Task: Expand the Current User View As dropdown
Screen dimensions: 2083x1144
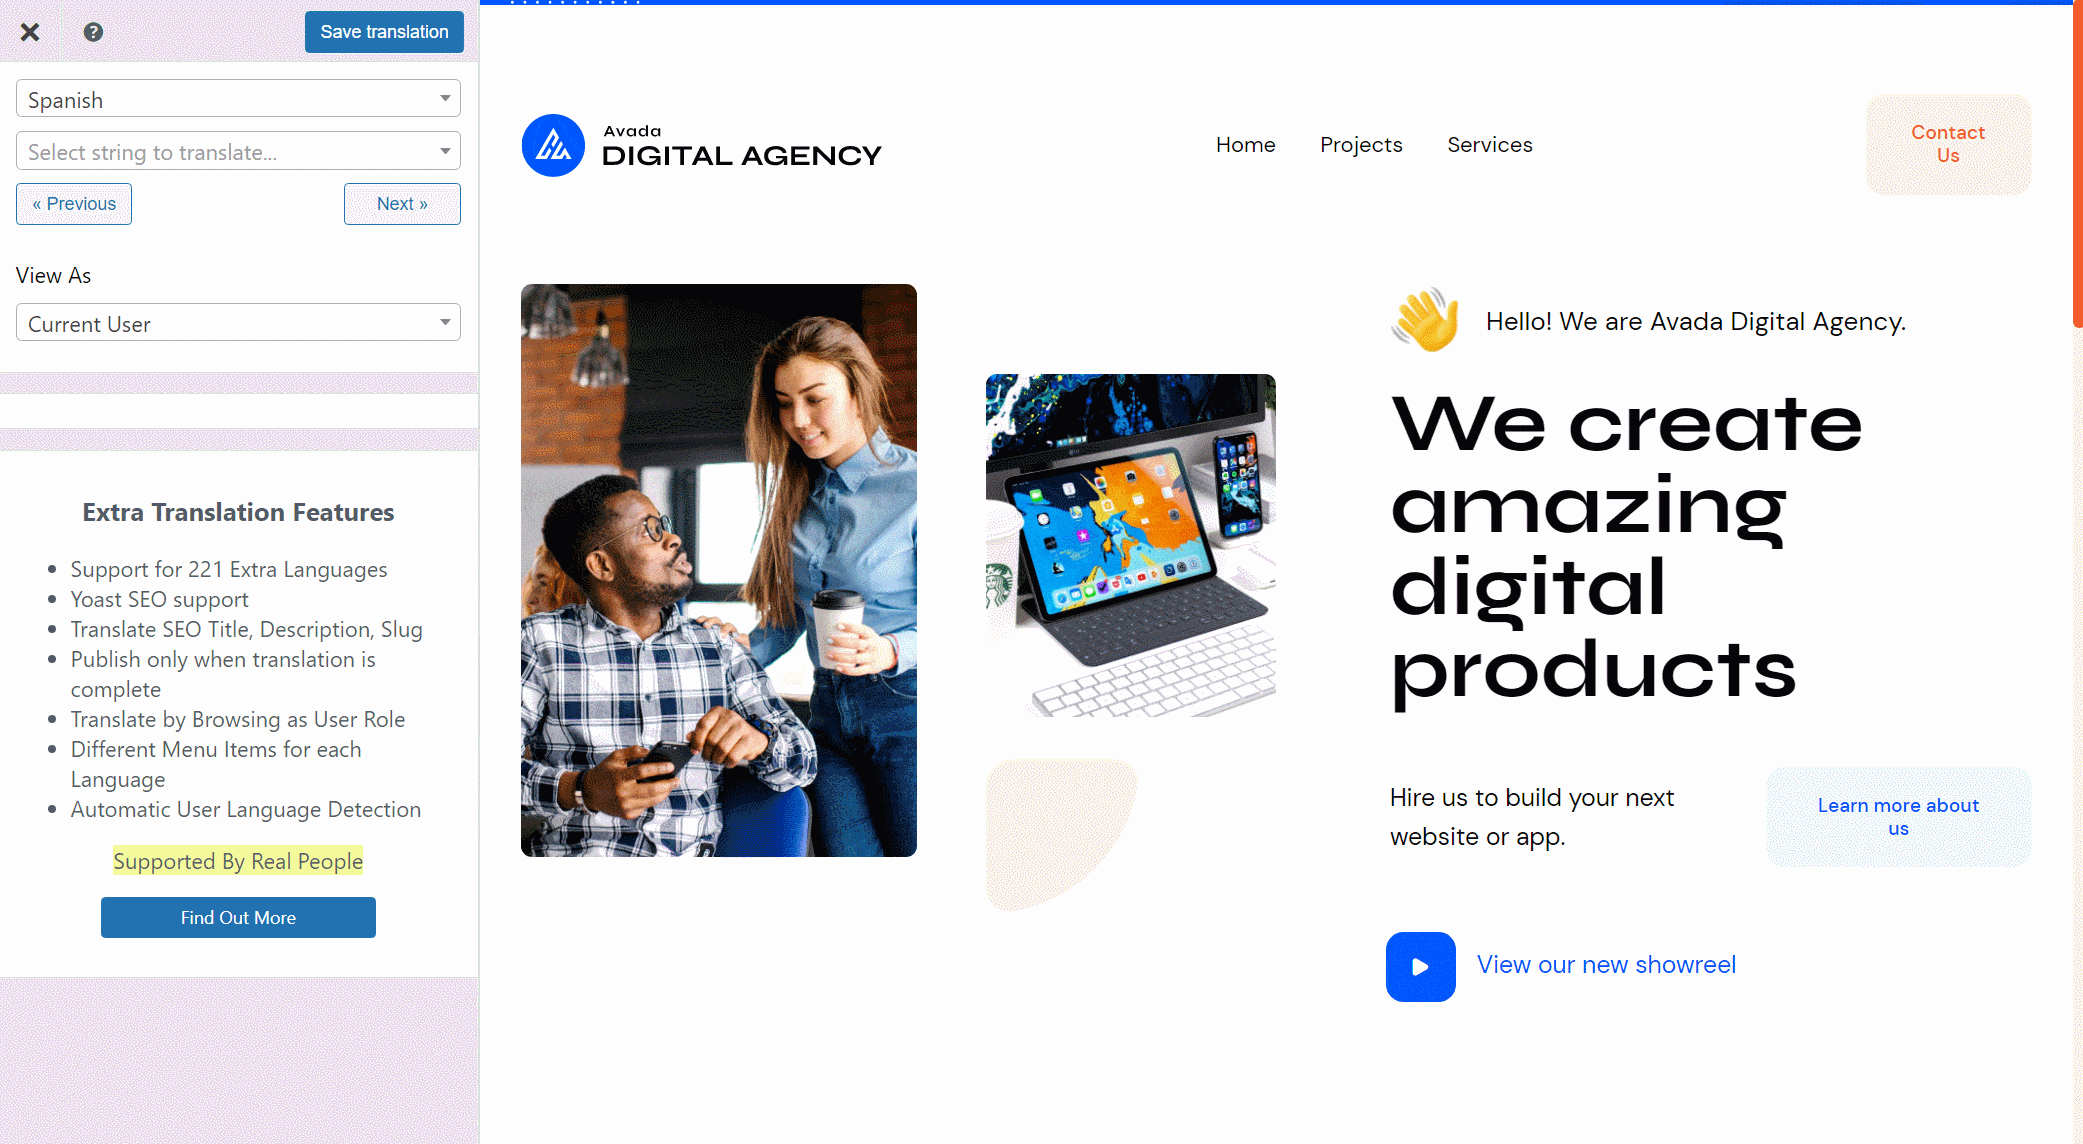Action: [444, 324]
